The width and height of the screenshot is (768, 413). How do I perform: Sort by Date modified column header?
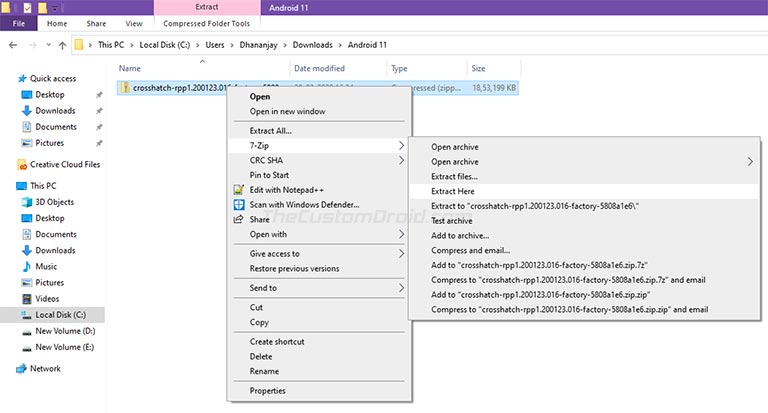pyautogui.click(x=319, y=69)
